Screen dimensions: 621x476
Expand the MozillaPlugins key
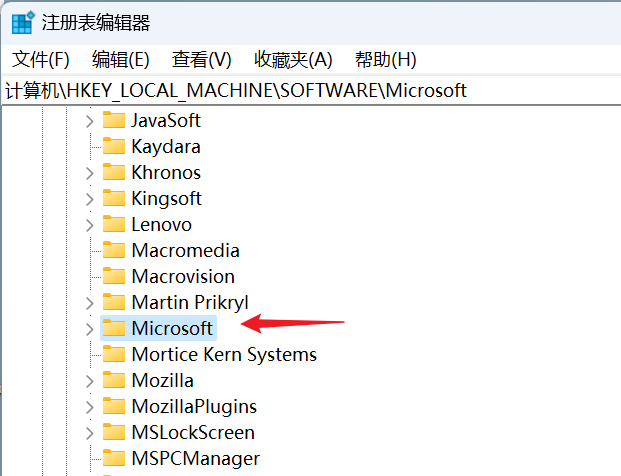[x=90, y=407]
